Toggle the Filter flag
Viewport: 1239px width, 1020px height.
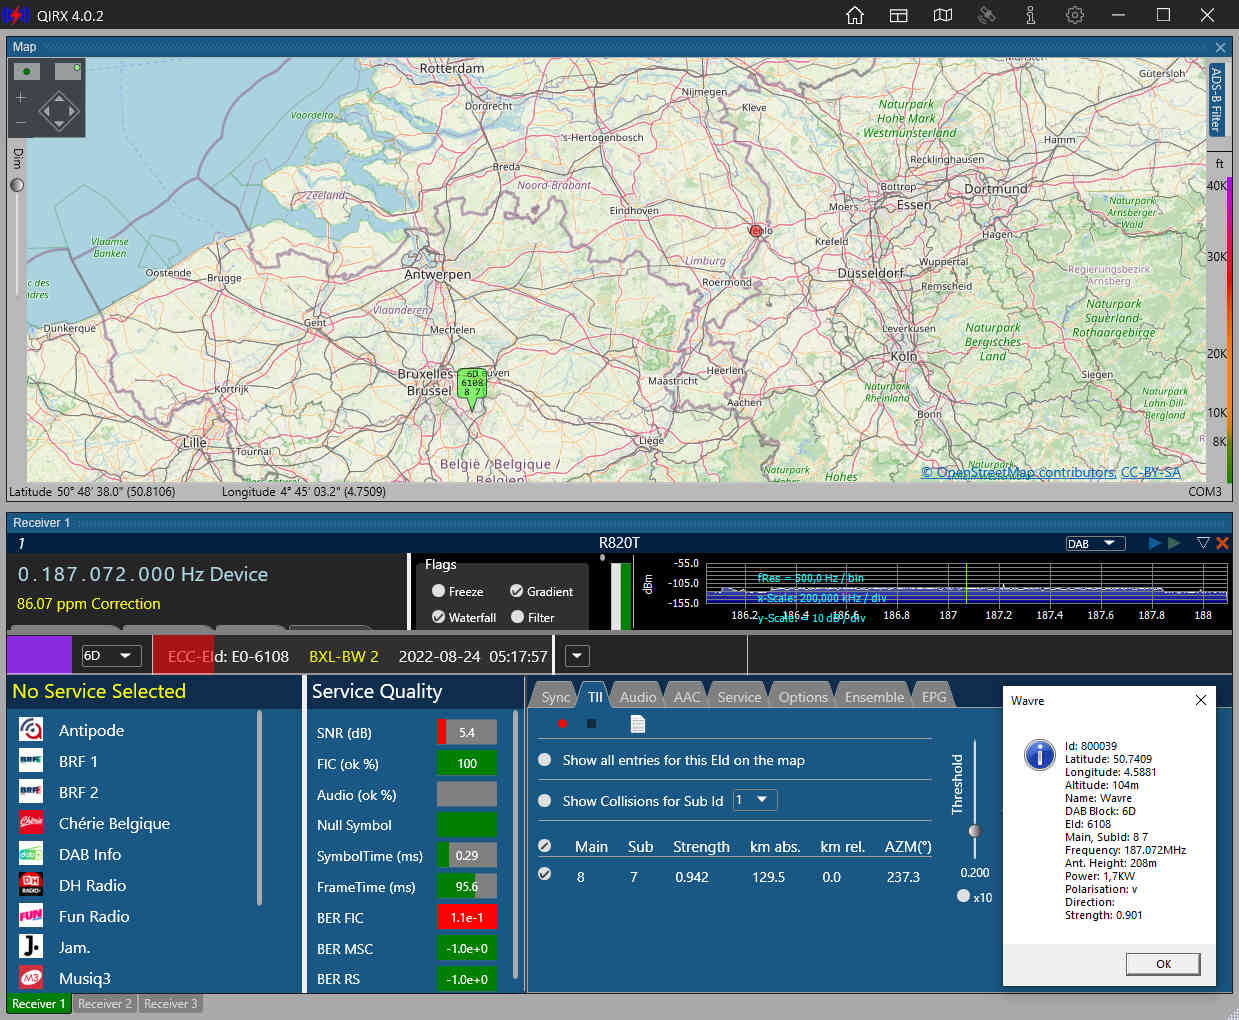pos(517,617)
